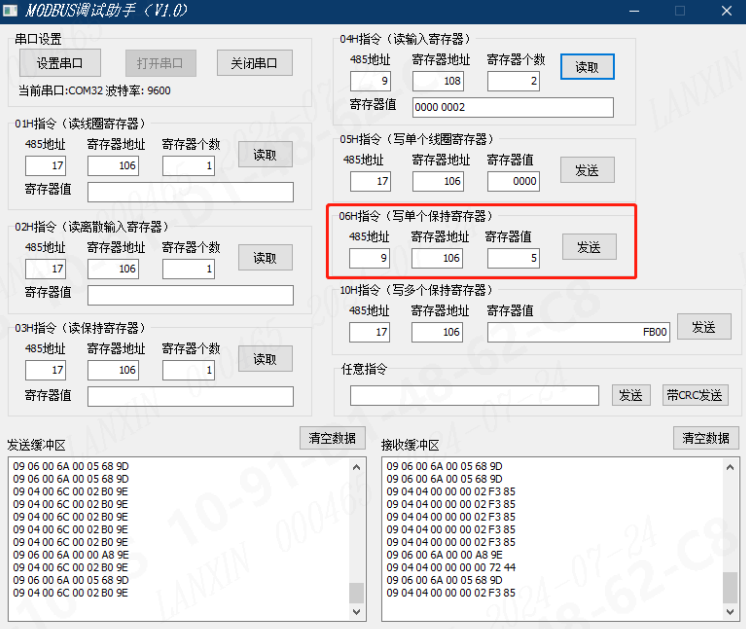Click the 01H 寄存器值 output box
The image size is (746, 629).
click(x=190, y=192)
